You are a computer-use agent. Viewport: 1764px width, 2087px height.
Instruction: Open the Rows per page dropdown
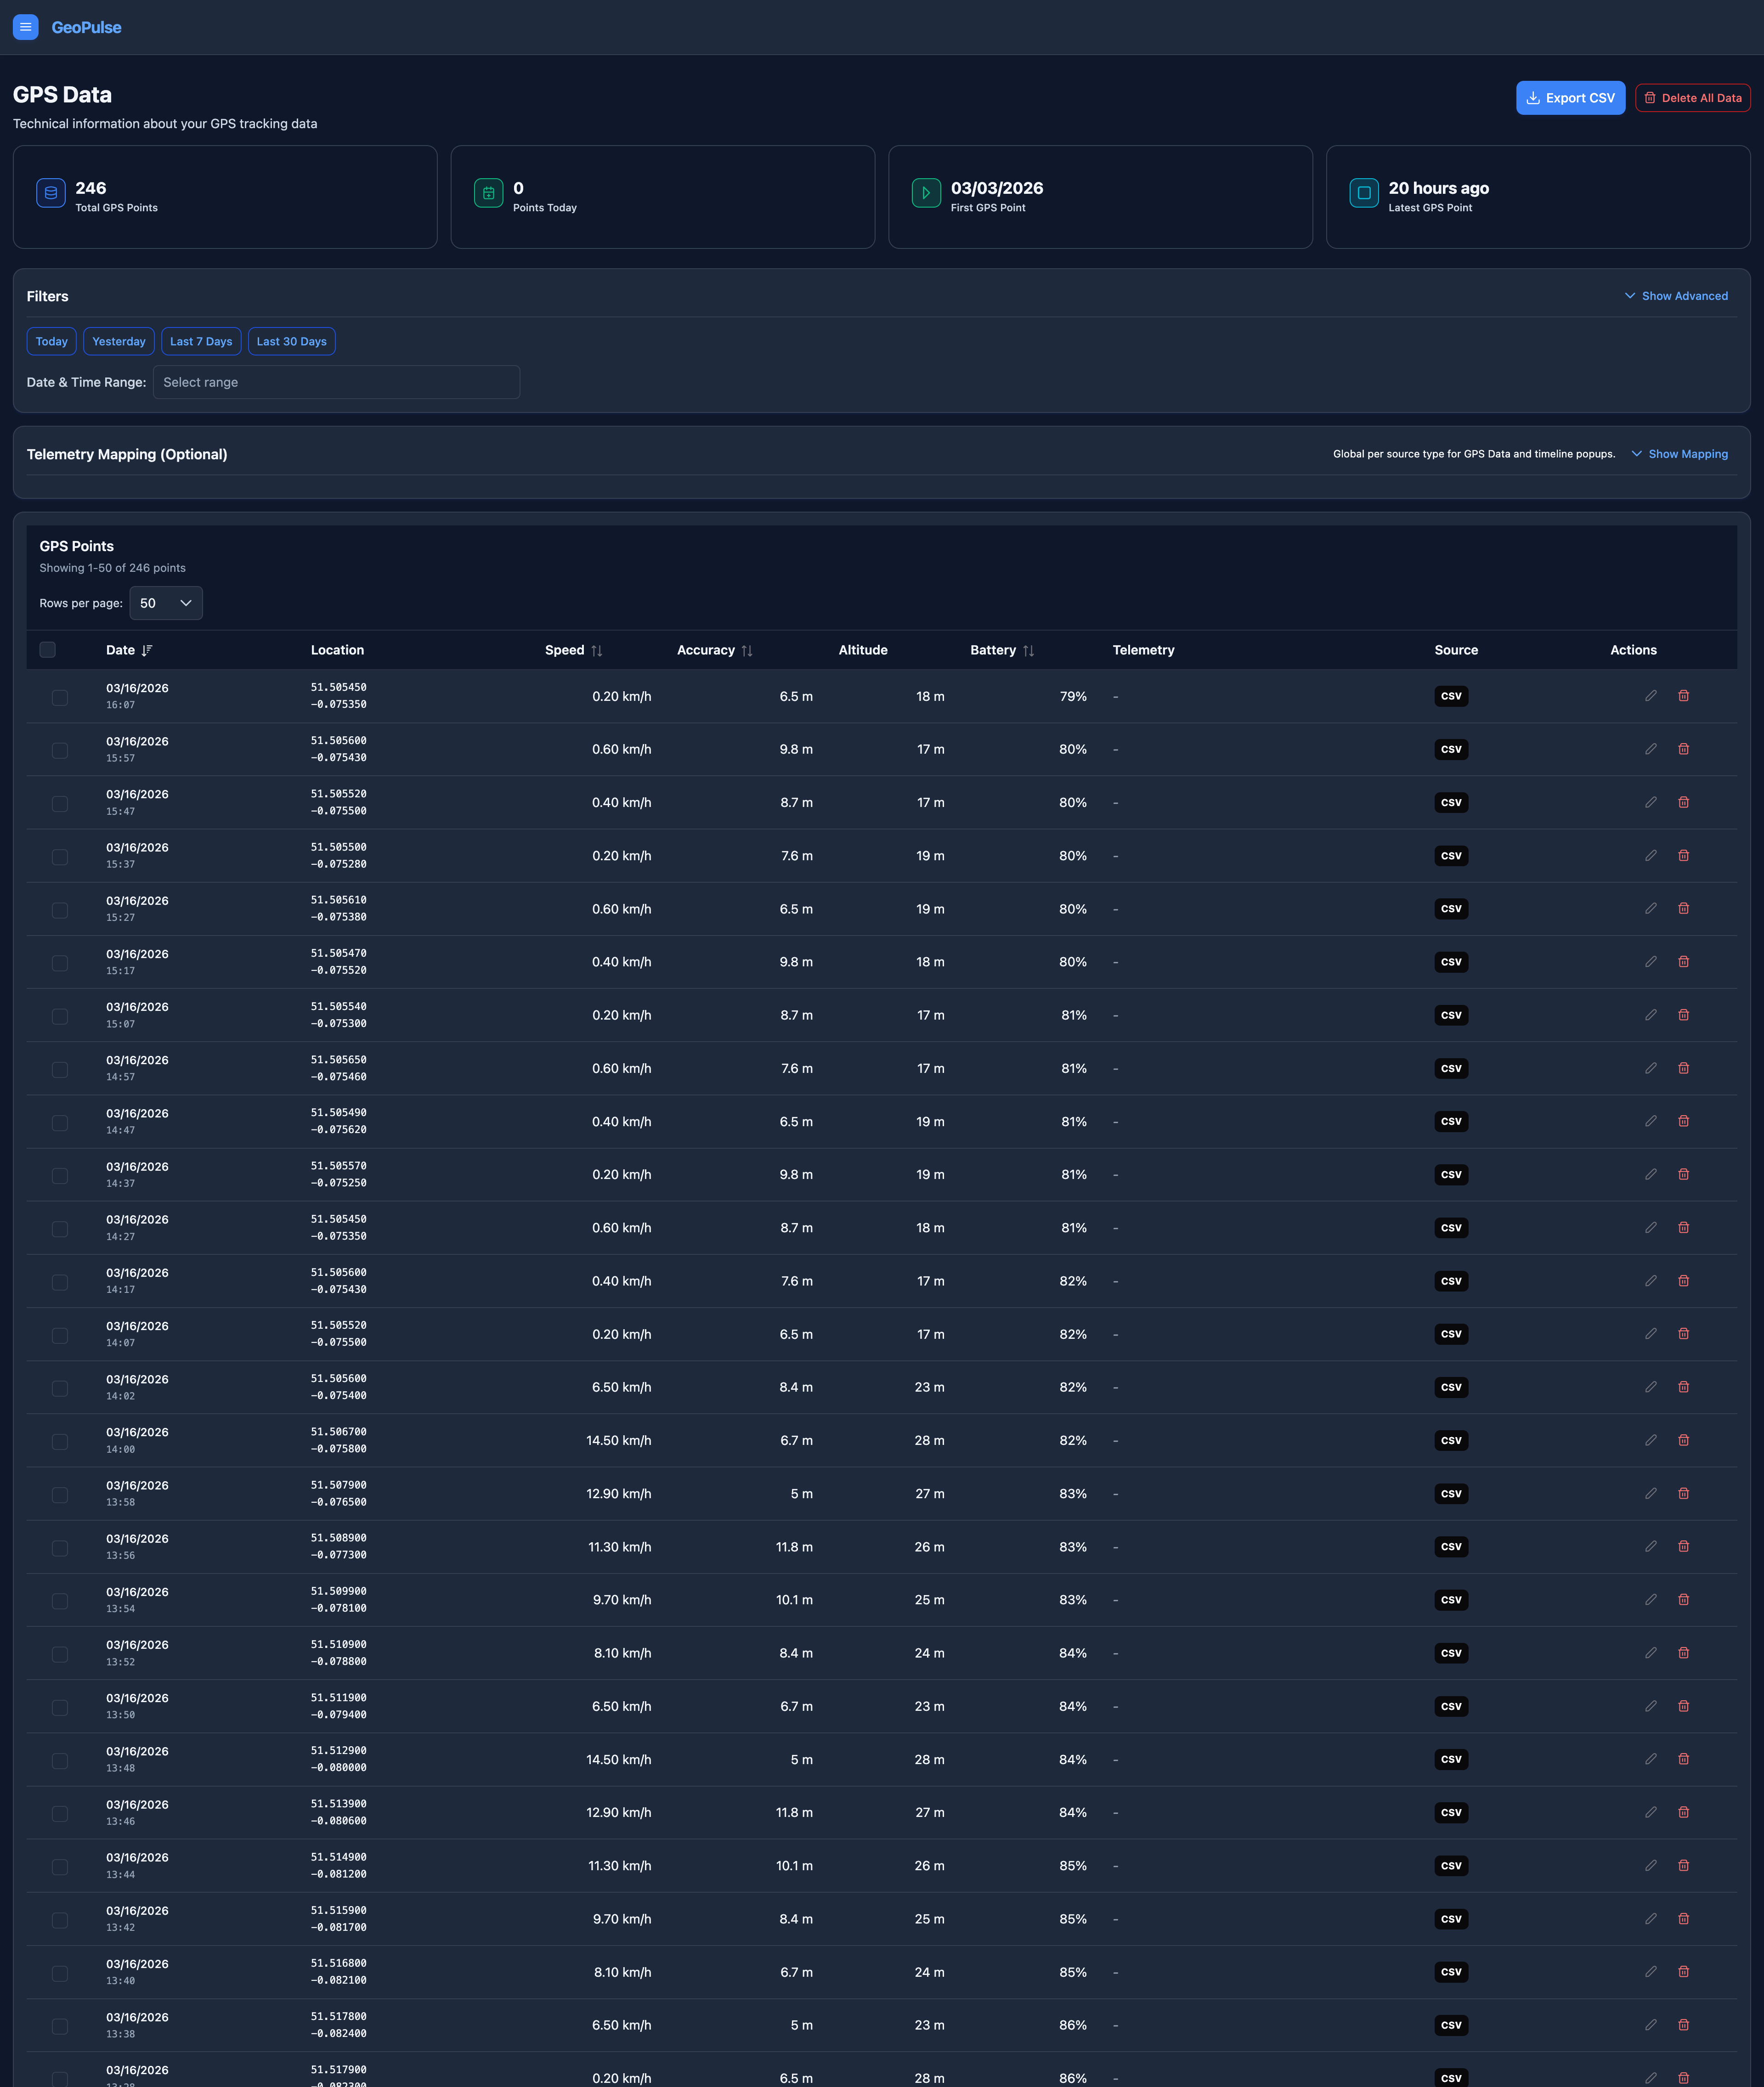166,603
